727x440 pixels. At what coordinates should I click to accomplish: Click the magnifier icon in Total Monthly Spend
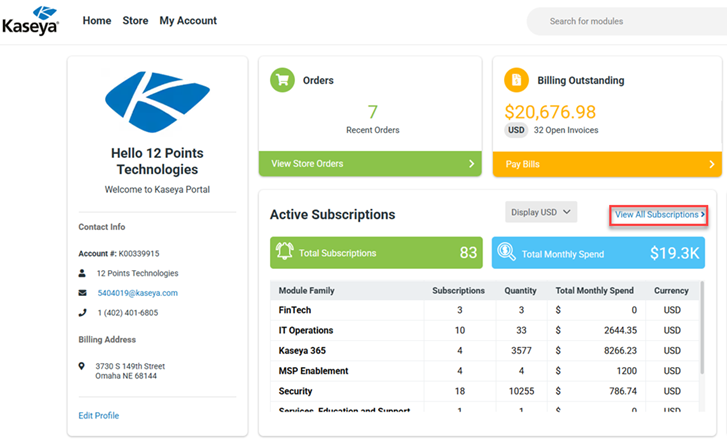tap(506, 251)
